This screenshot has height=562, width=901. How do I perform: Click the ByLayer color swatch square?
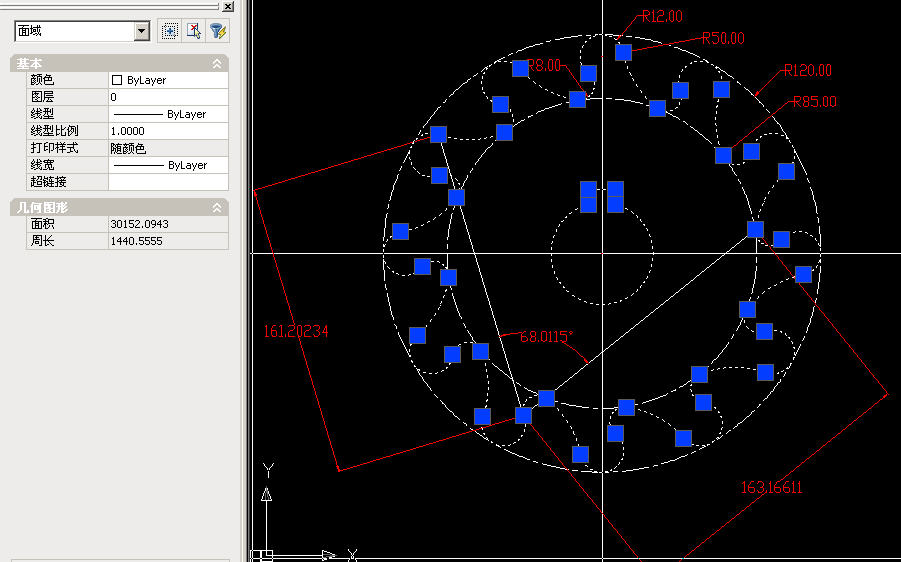(117, 80)
